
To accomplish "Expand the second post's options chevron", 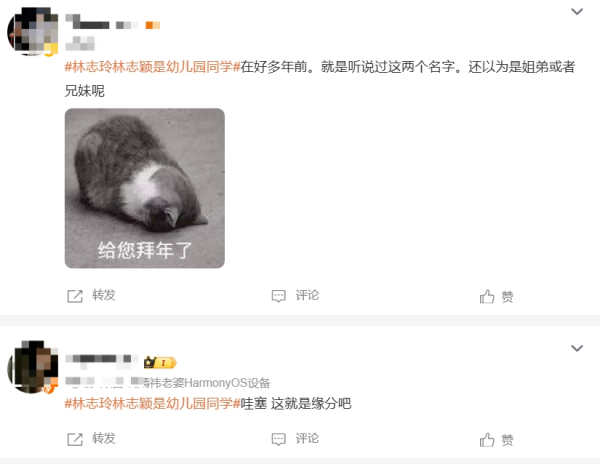I will (577, 348).
